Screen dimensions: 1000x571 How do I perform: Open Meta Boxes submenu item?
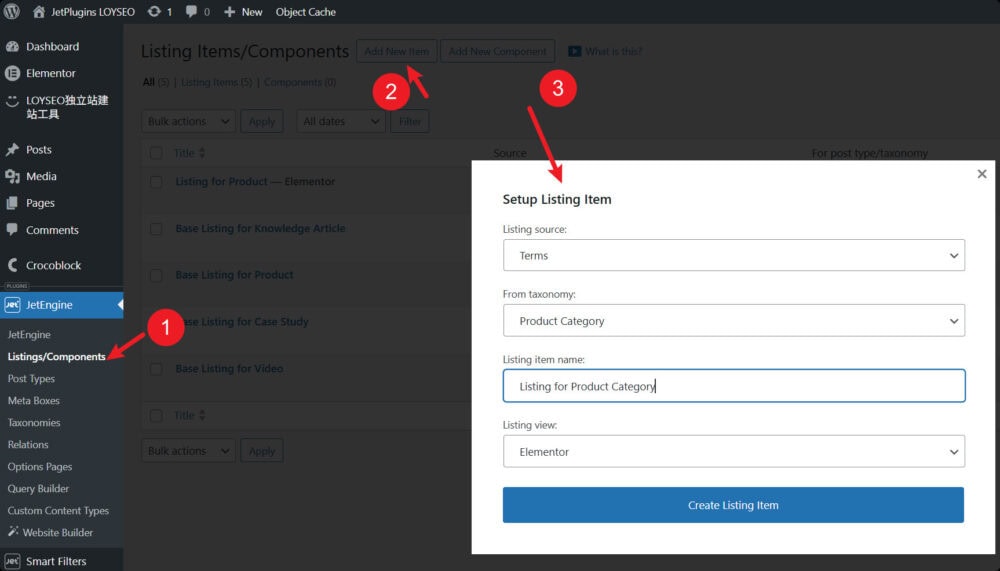33,400
